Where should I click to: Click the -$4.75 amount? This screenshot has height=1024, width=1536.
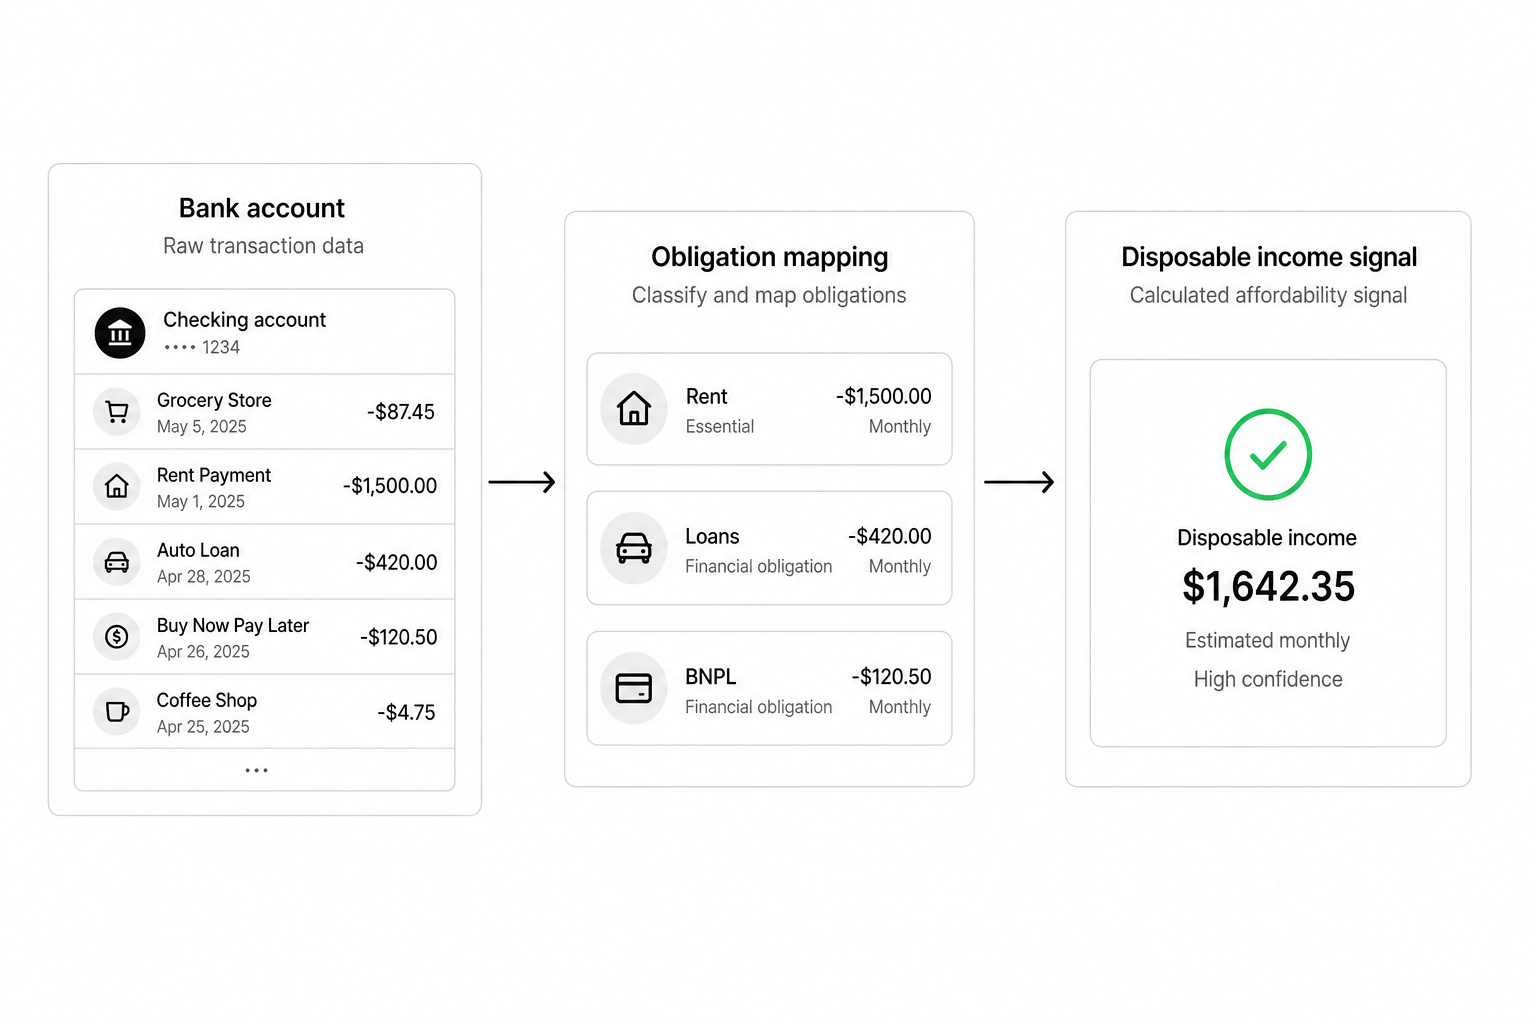[x=406, y=712]
